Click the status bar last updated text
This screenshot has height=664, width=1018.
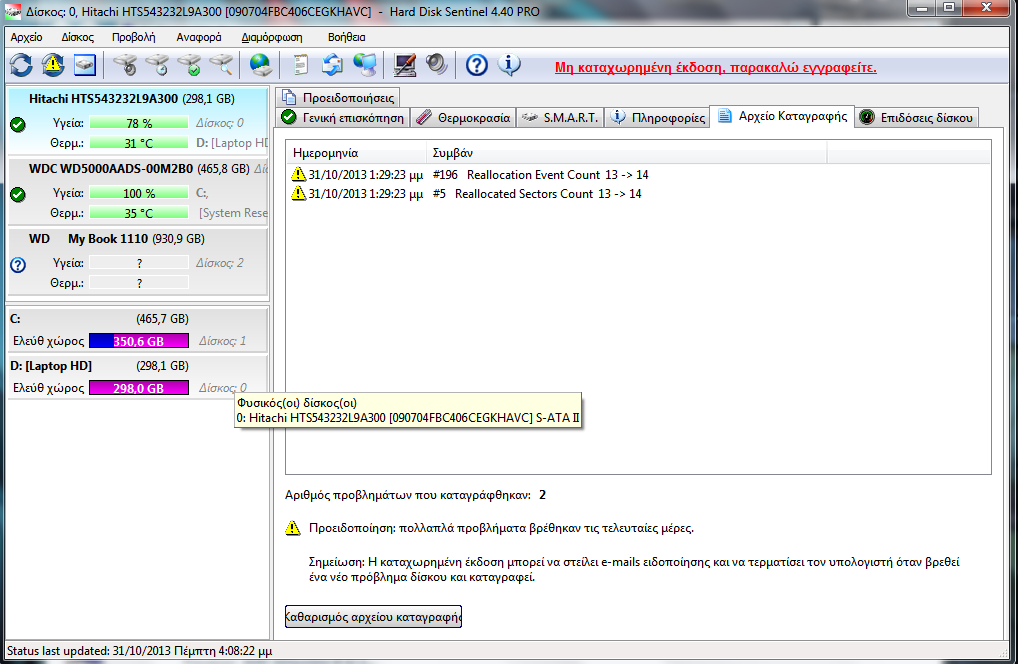coord(140,650)
